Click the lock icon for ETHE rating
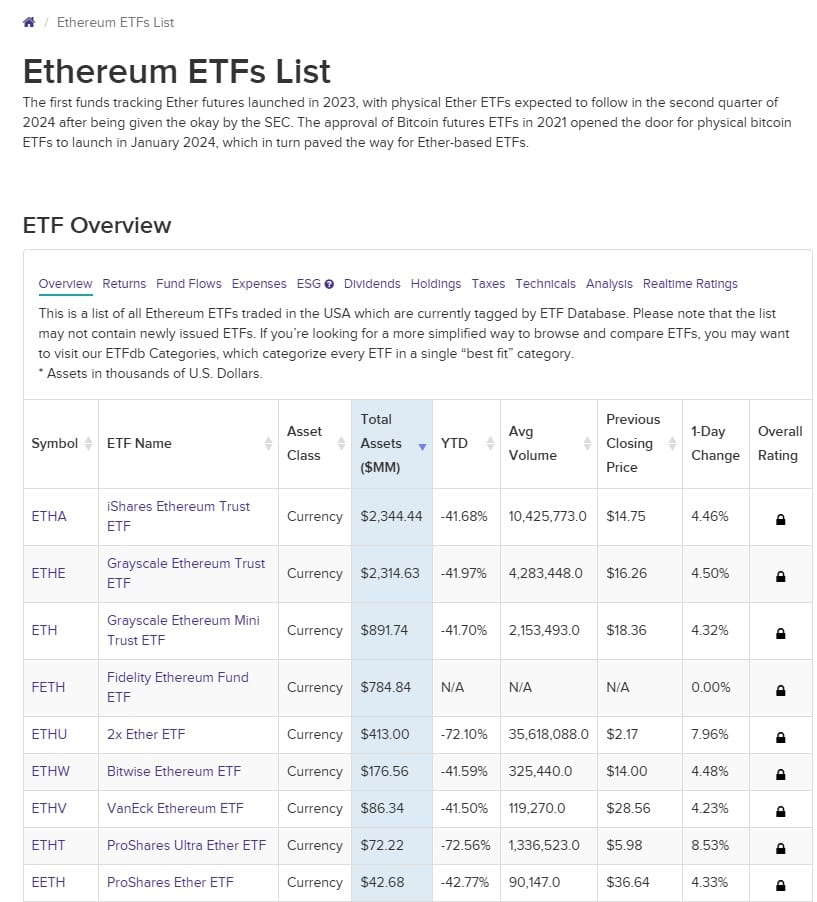 pos(780,576)
